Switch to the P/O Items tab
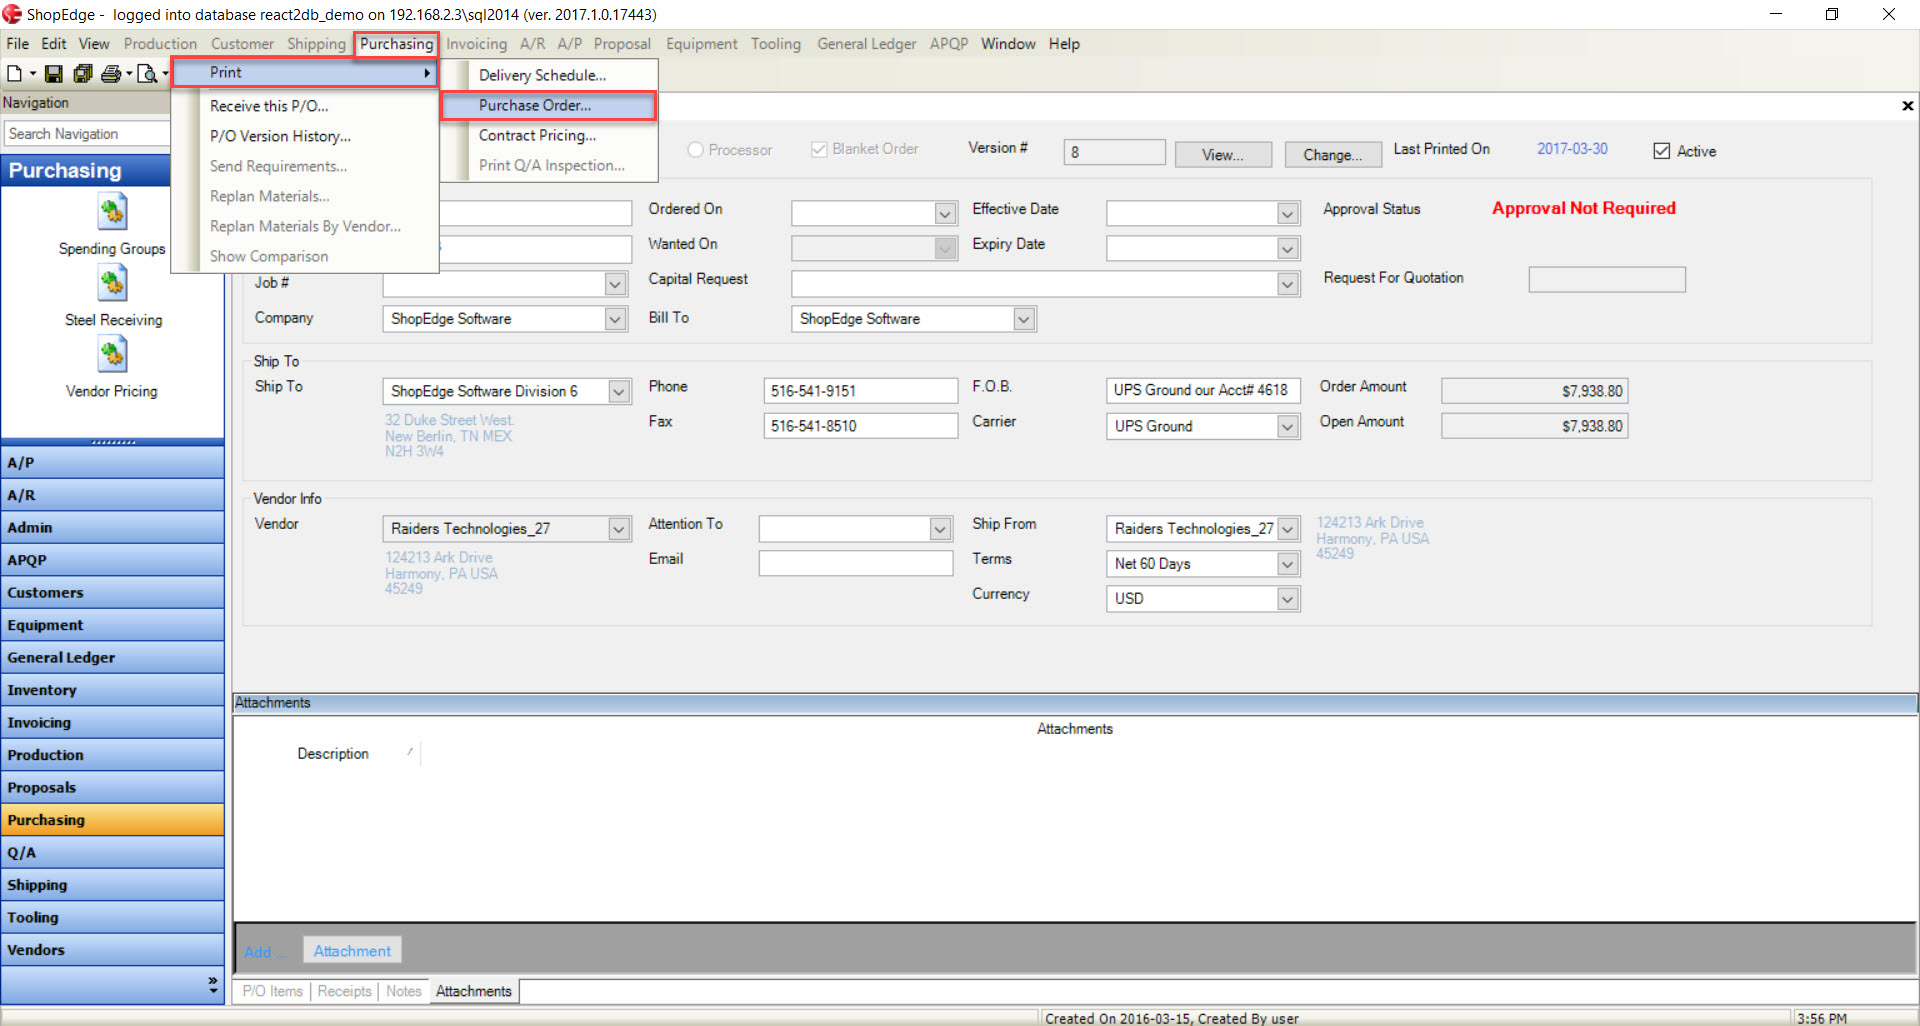 coord(272,991)
